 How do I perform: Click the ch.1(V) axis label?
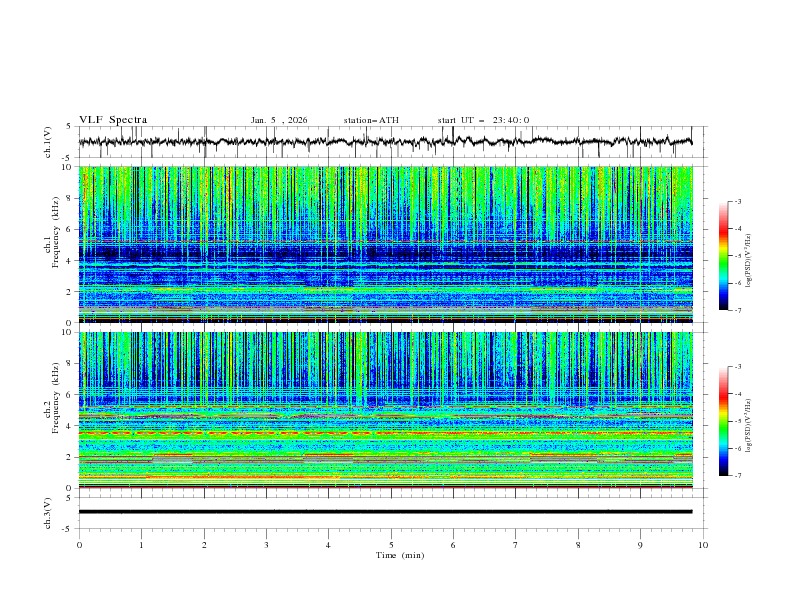coord(49,142)
